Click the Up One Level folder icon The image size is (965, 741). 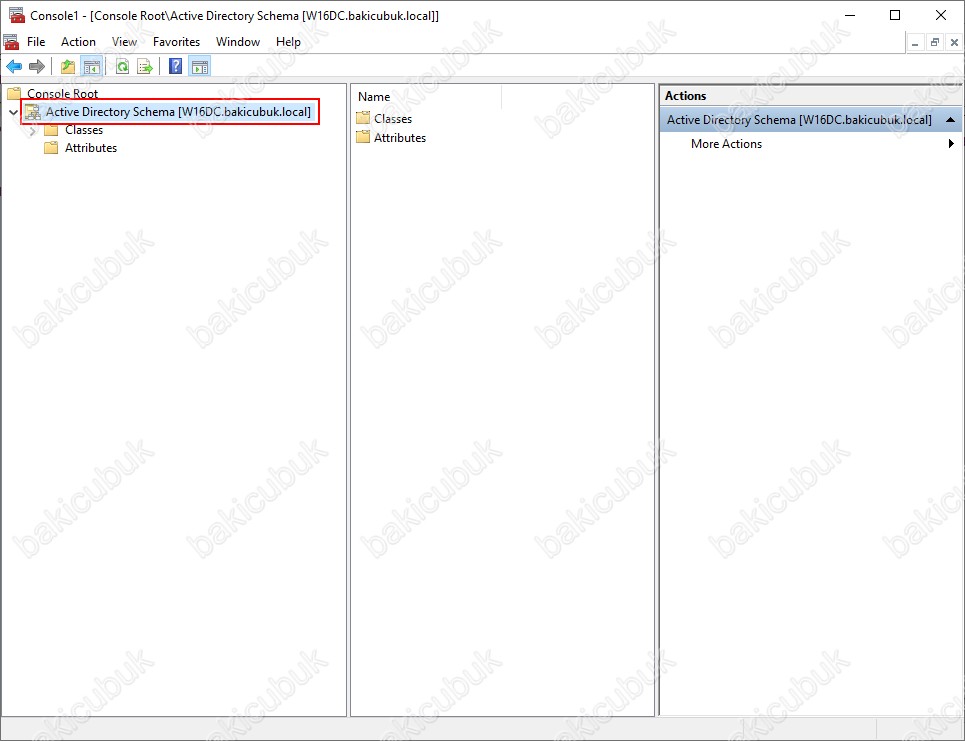point(67,67)
